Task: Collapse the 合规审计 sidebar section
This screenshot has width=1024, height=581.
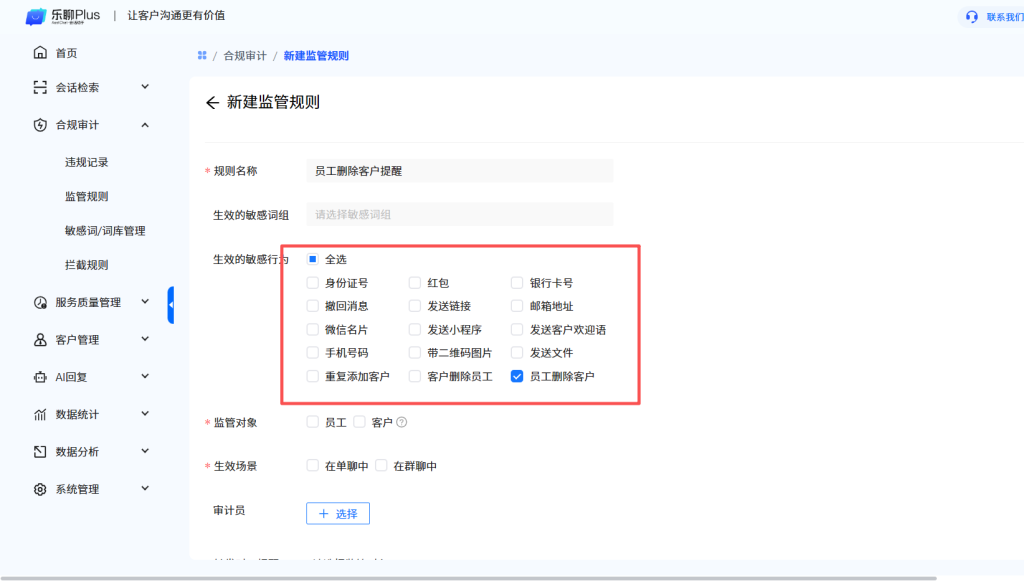Action: tap(144, 125)
